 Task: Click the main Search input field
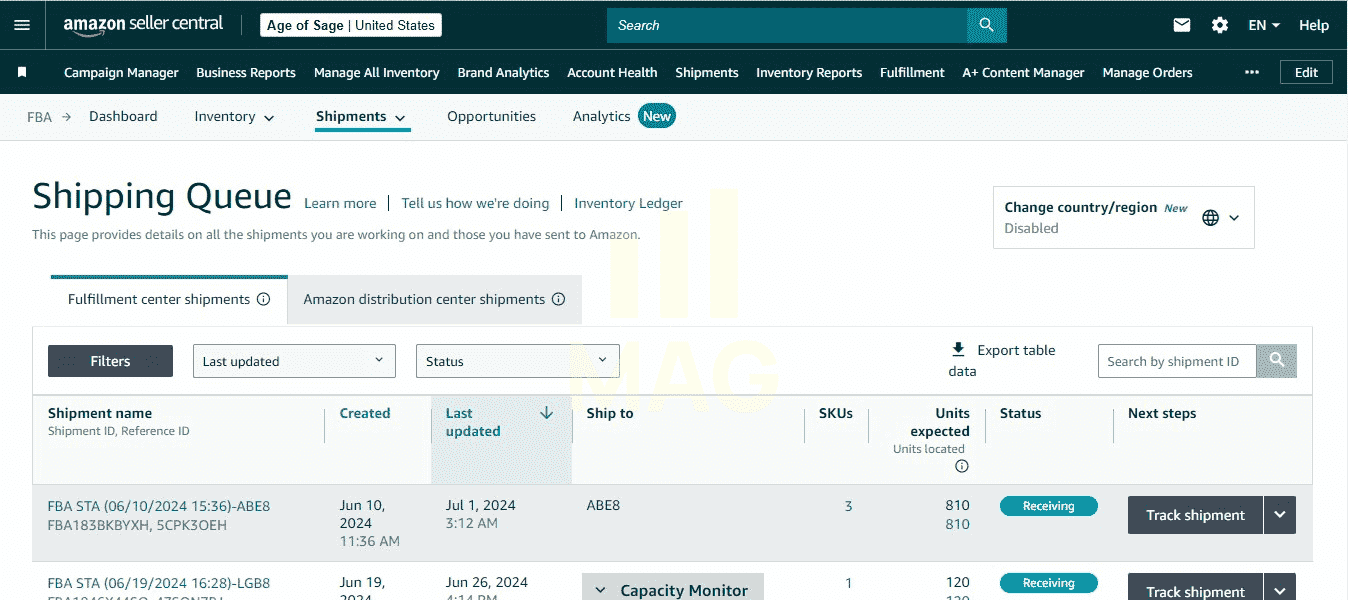click(x=787, y=25)
